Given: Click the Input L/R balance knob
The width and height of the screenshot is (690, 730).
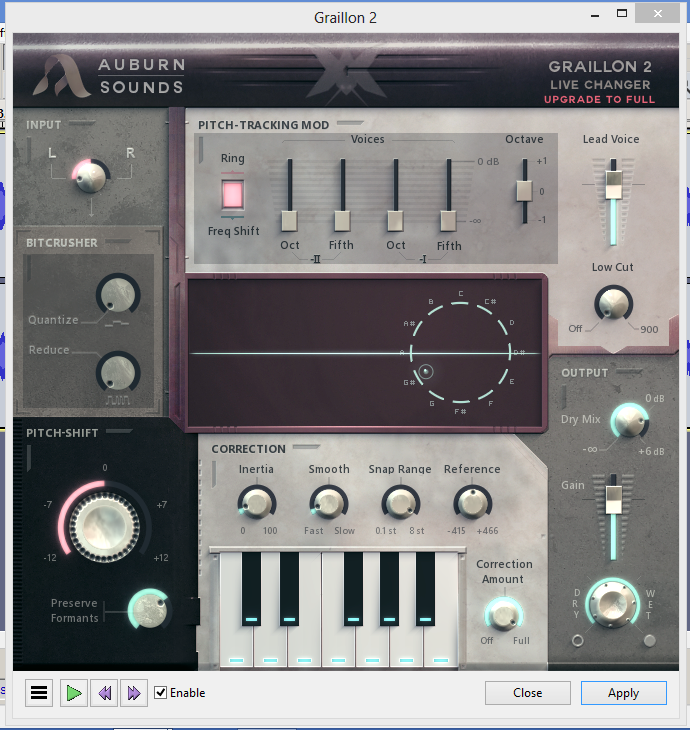Looking at the screenshot, I should tap(91, 176).
